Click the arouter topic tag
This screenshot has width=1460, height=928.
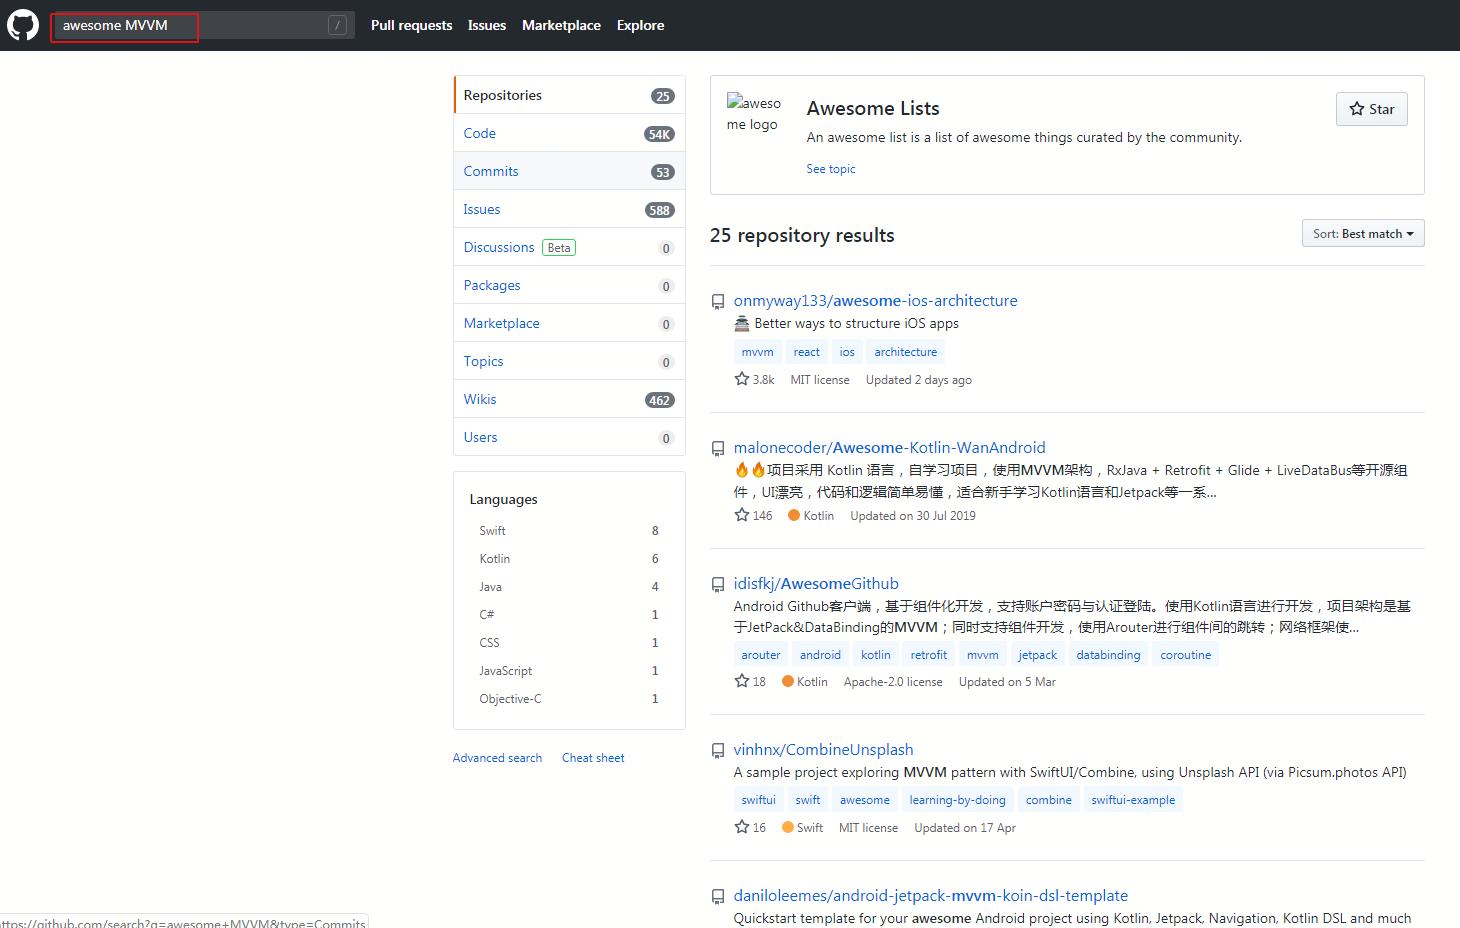coord(760,655)
